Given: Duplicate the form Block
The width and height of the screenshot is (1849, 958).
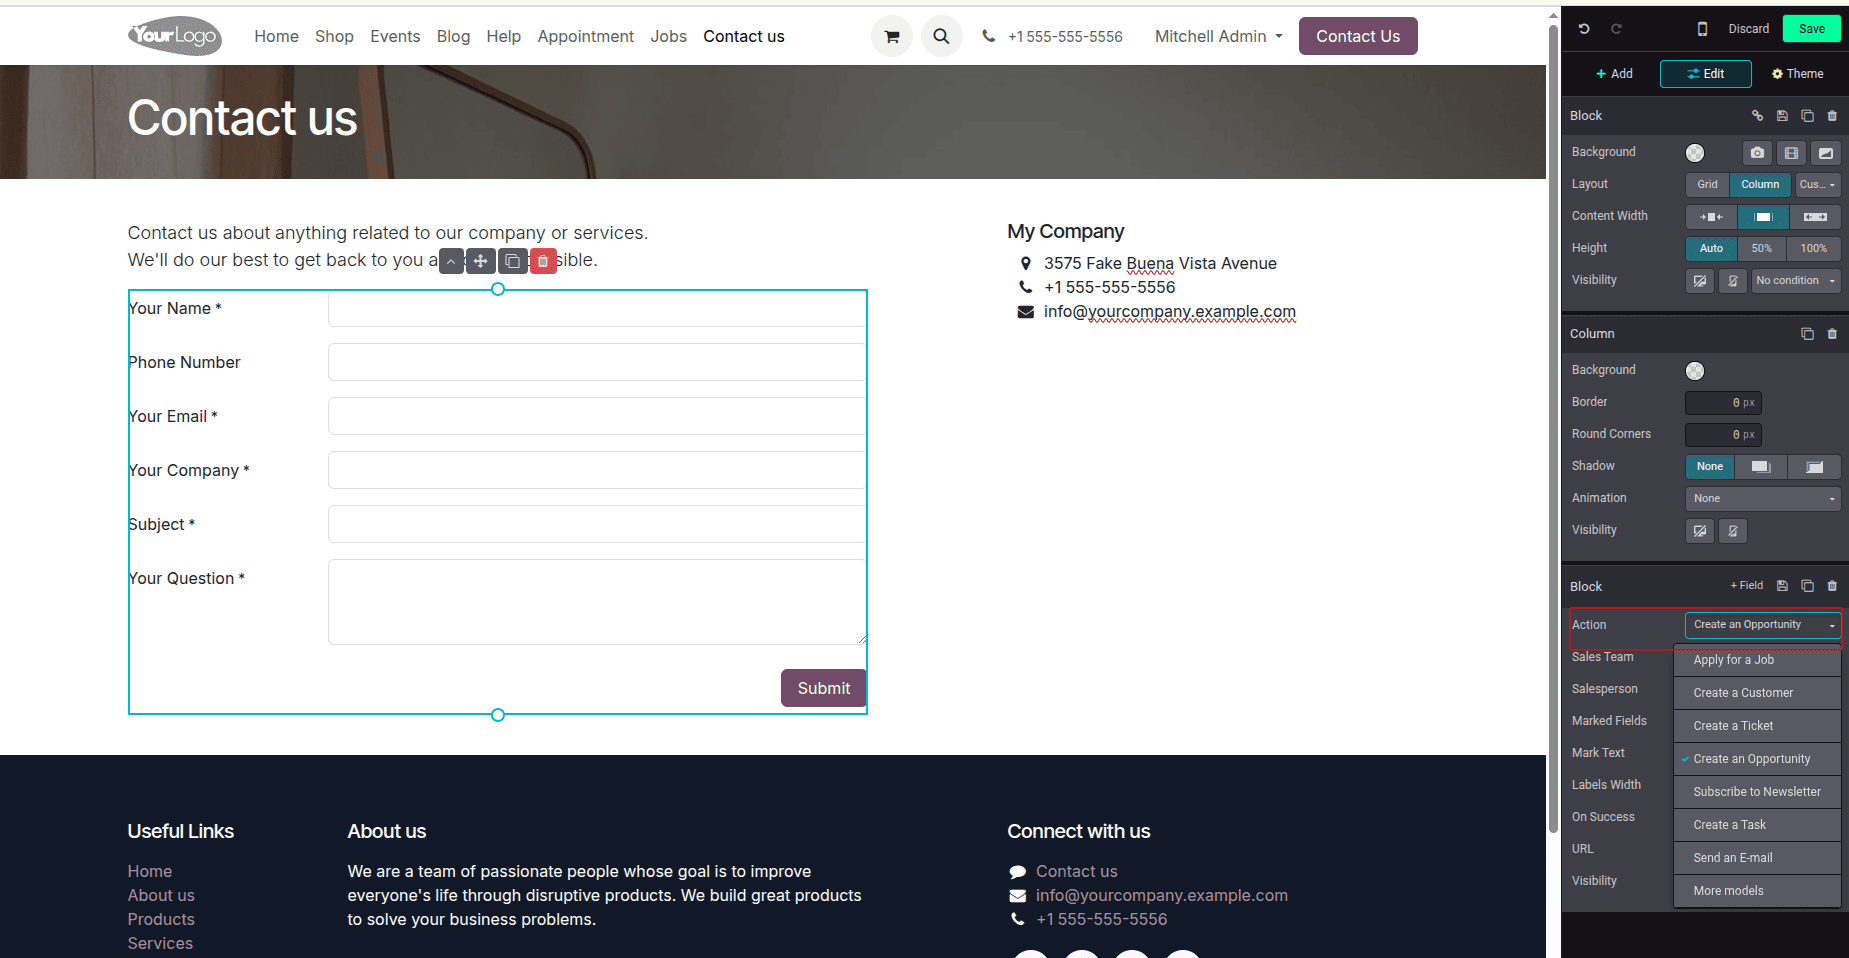Looking at the screenshot, I should [x=1807, y=586].
